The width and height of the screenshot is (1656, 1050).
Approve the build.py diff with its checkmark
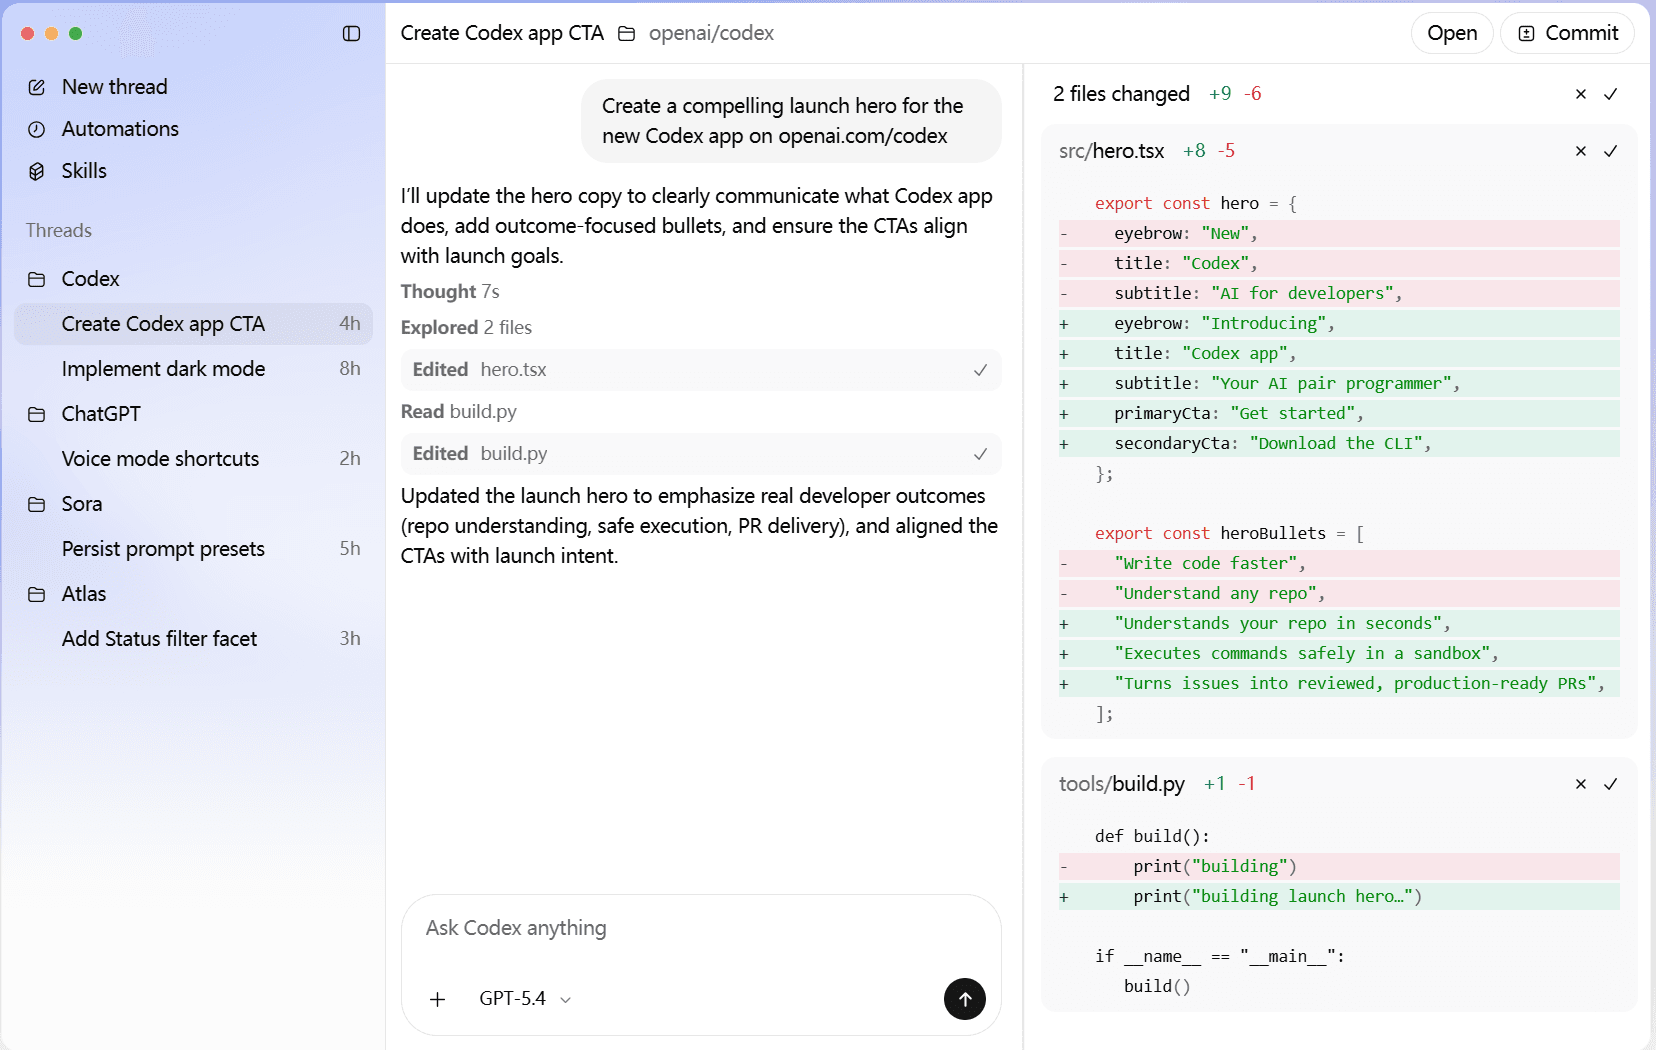tap(1611, 785)
